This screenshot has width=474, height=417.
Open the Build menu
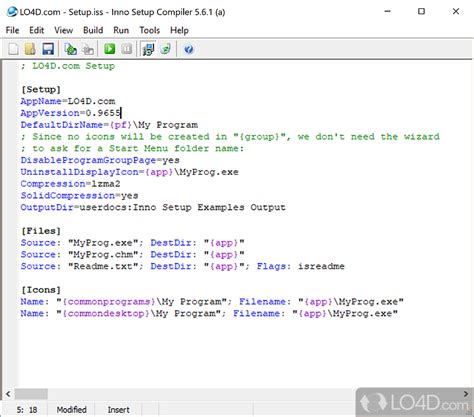click(93, 30)
